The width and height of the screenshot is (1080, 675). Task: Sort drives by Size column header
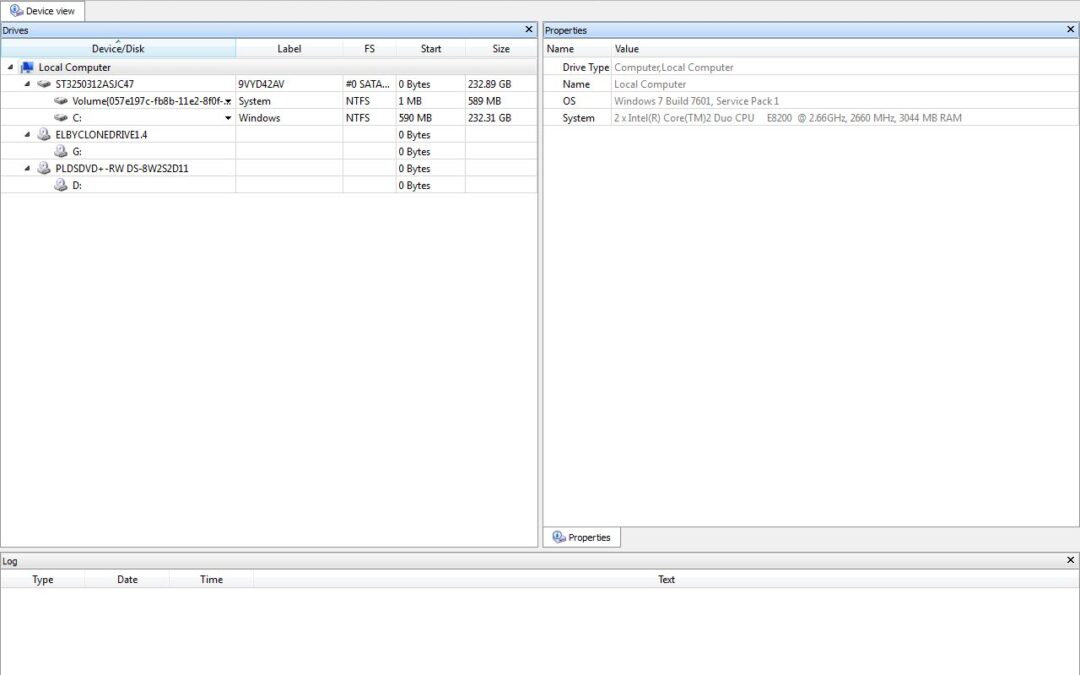(501, 49)
